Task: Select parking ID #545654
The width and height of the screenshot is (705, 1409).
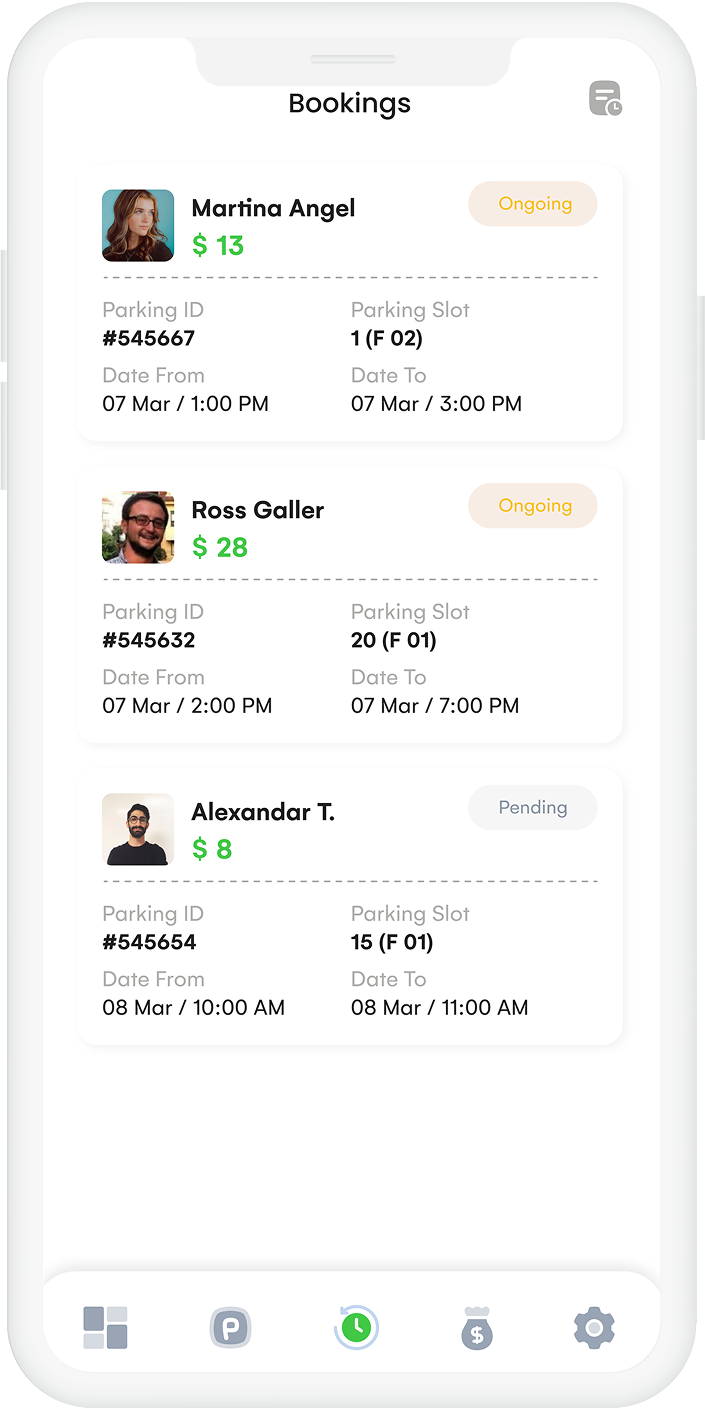Action: [149, 942]
